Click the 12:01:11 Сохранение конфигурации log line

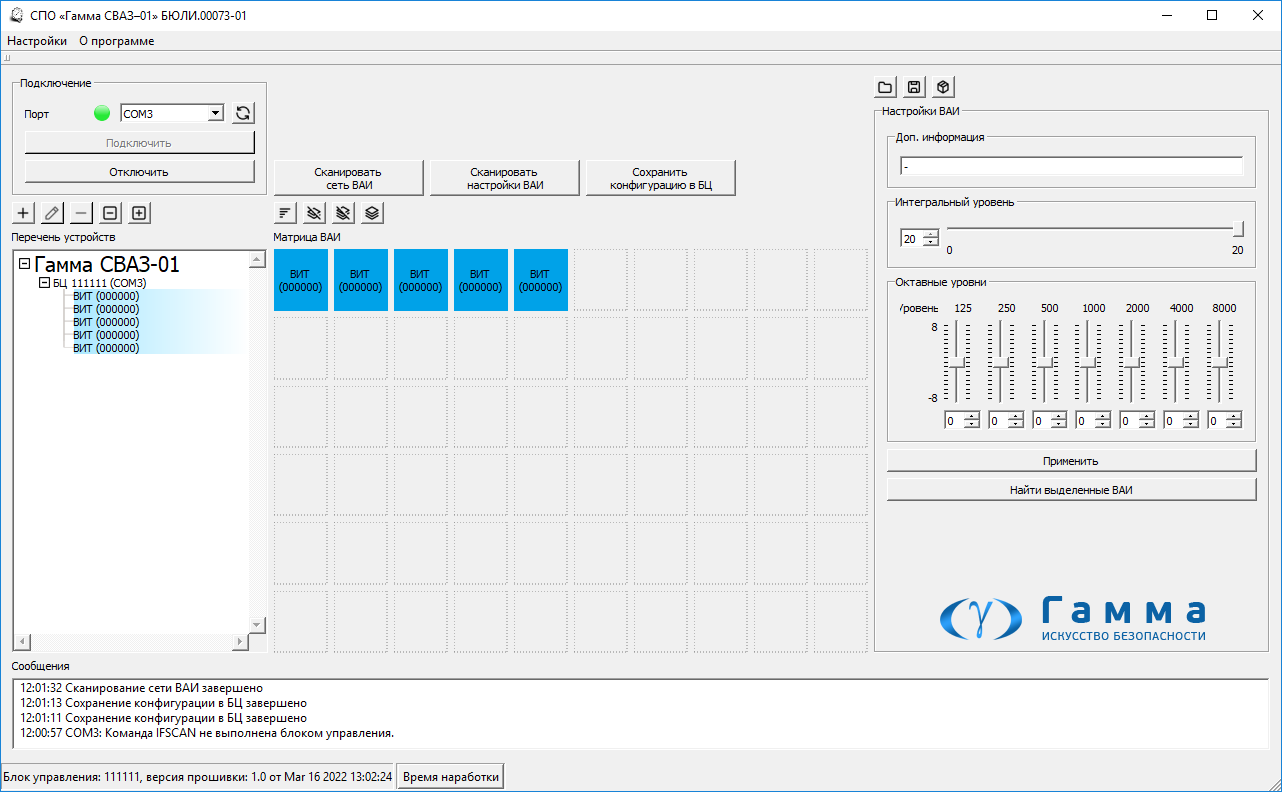coord(163,718)
